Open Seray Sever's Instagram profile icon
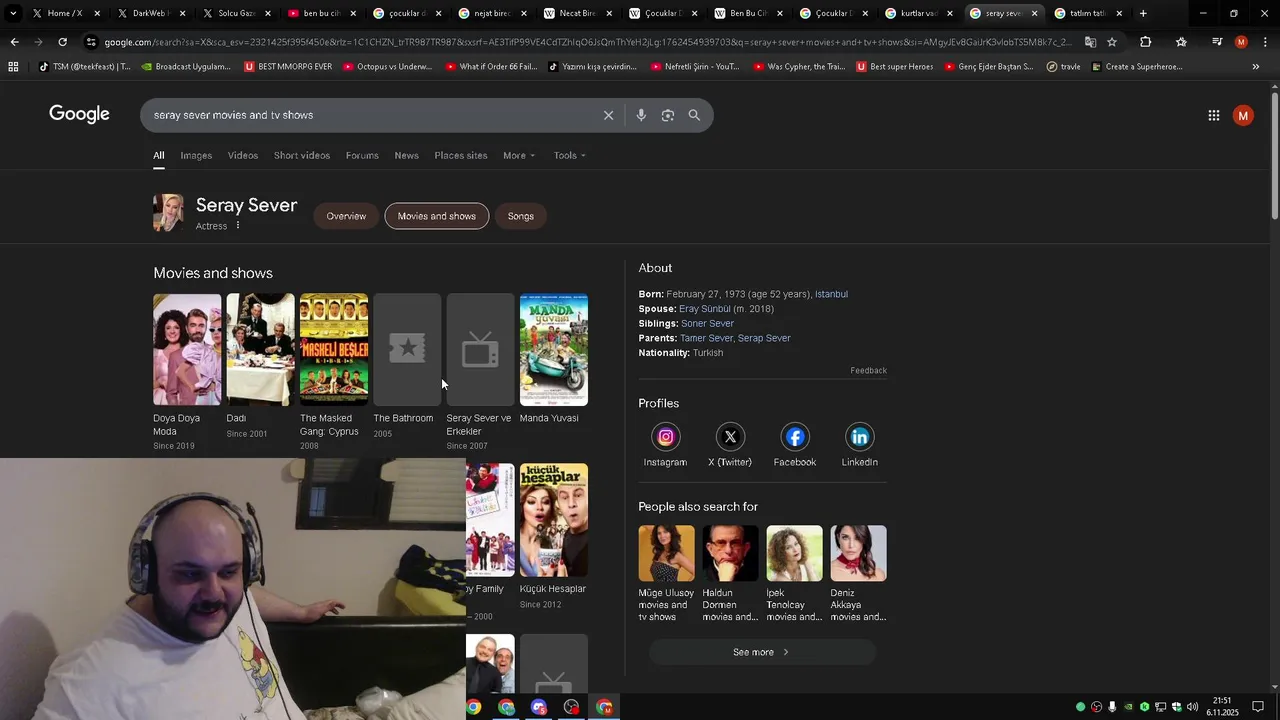The width and height of the screenshot is (1280, 720). [x=665, y=437]
